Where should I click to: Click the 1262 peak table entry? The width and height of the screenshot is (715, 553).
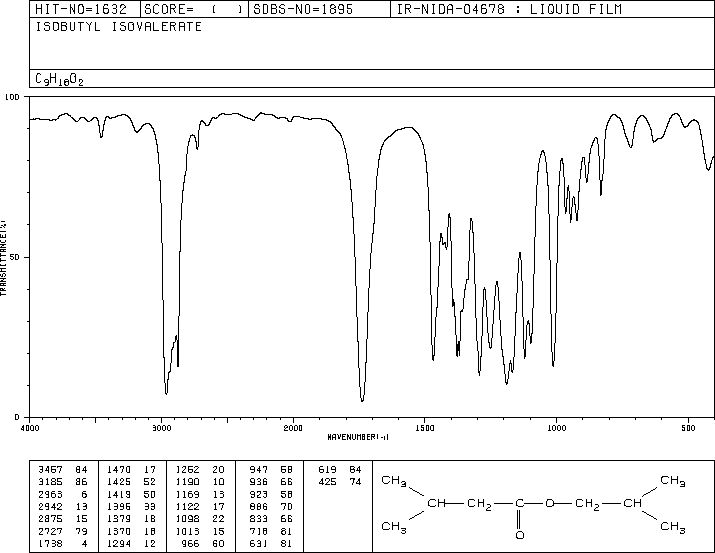[x=200, y=470]
